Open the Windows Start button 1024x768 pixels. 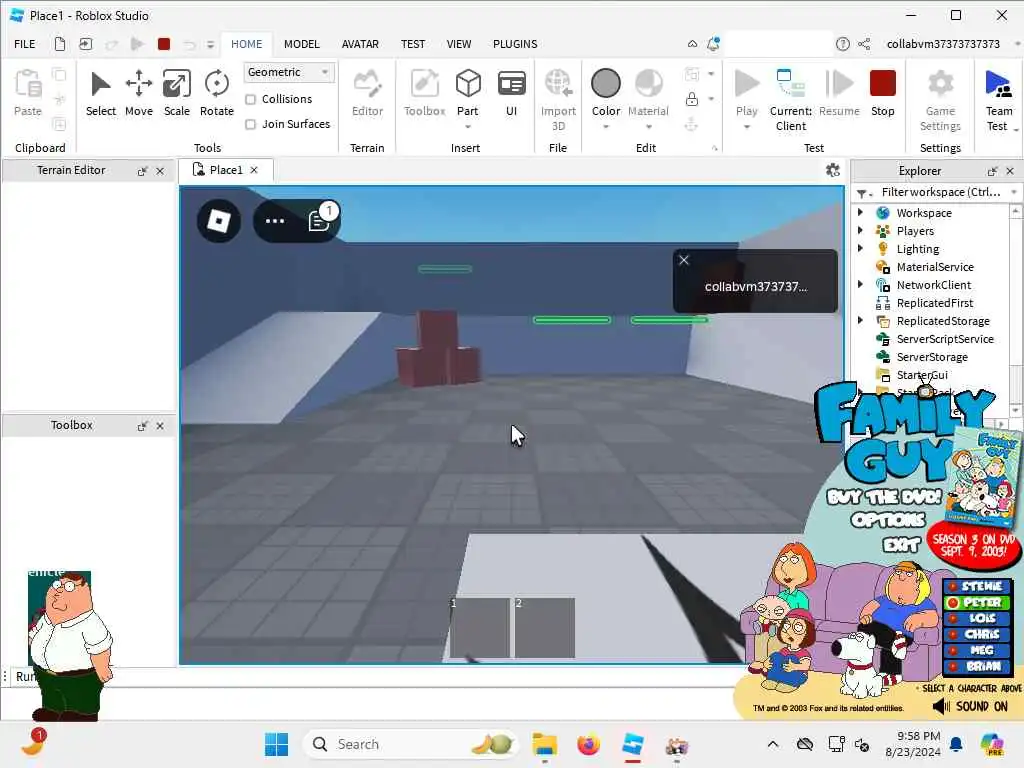[x=276, y=744]
